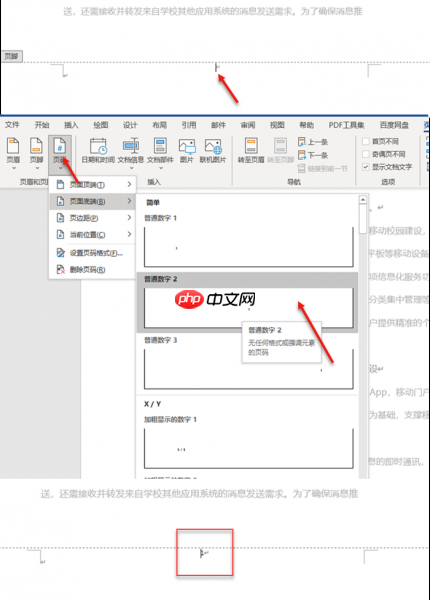Switch to the PDF工具集 tab
Screen dimensions: 430x600
[x=346, y=125]
